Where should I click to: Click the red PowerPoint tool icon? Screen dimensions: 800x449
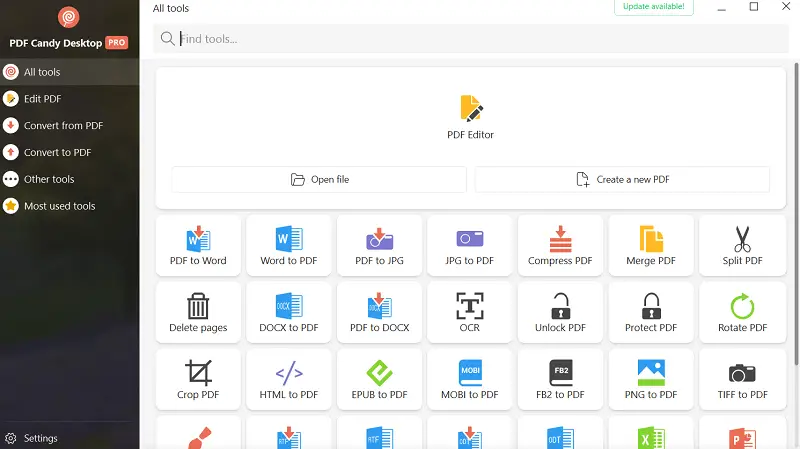742,438
